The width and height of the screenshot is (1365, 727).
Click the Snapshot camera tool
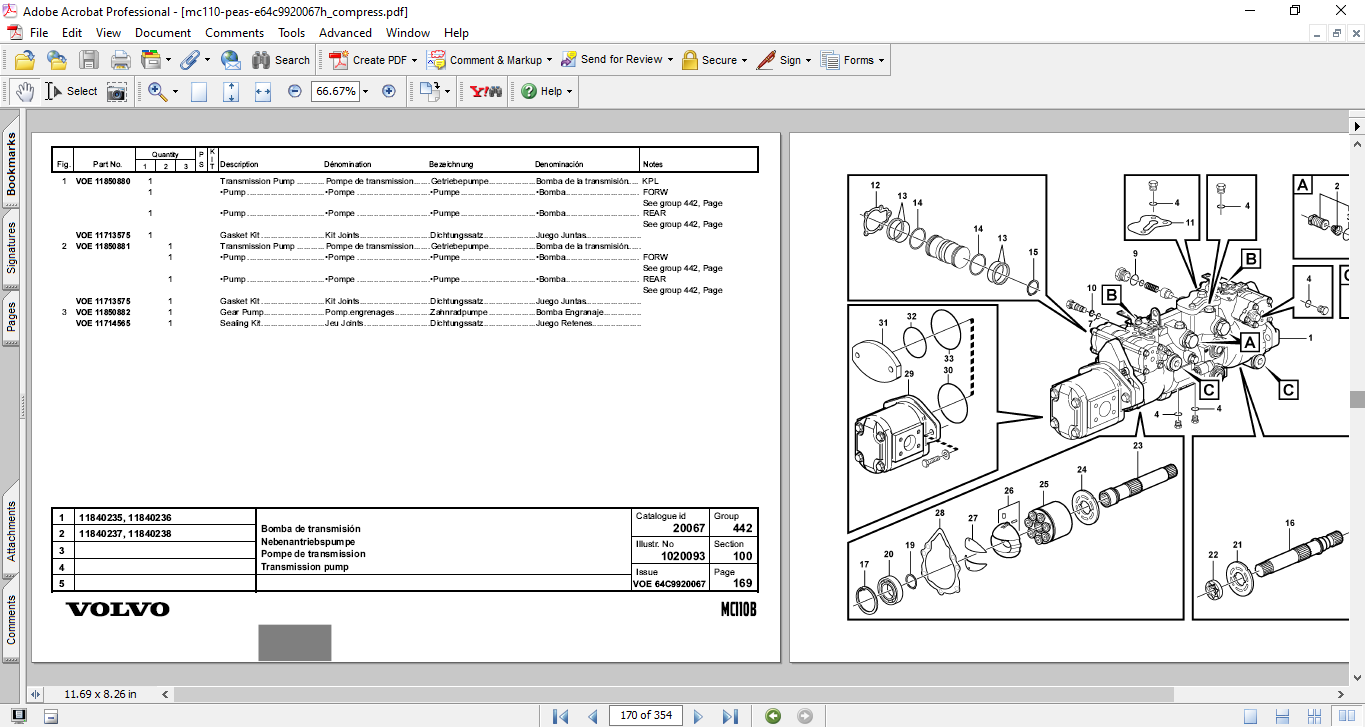pos(117,91)
